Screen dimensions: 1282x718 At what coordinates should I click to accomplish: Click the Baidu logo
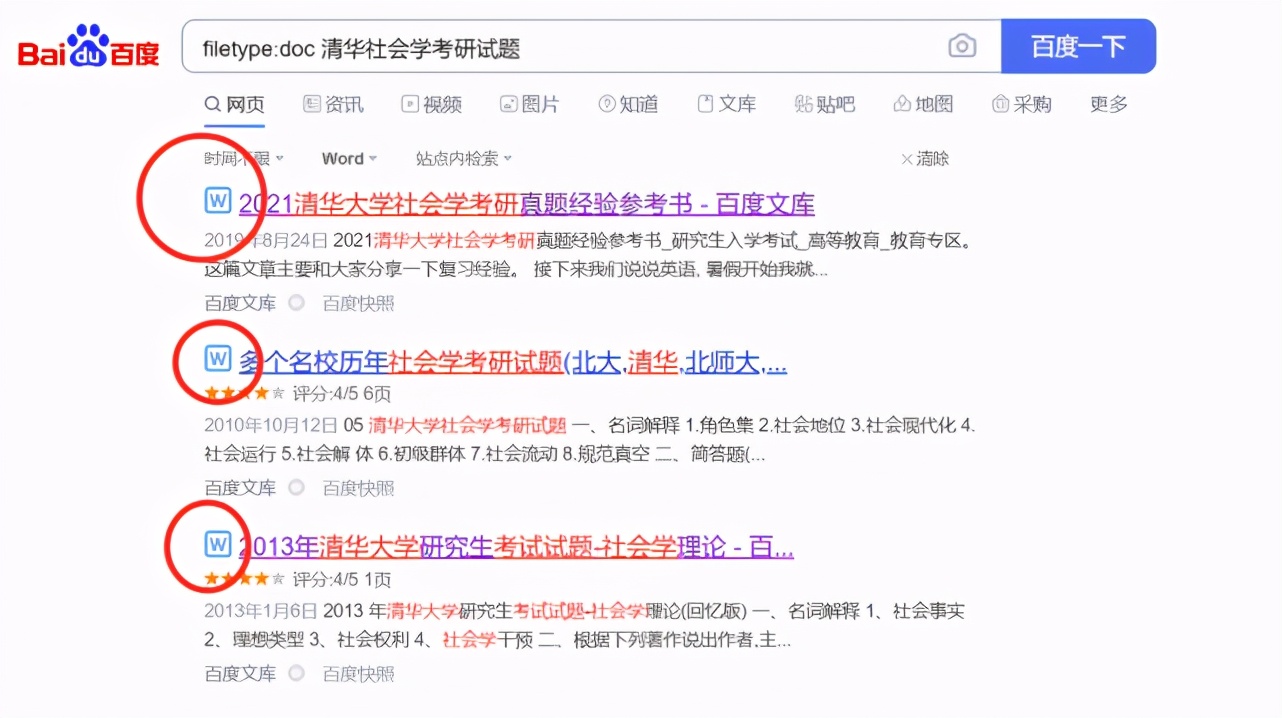[89, 46]
